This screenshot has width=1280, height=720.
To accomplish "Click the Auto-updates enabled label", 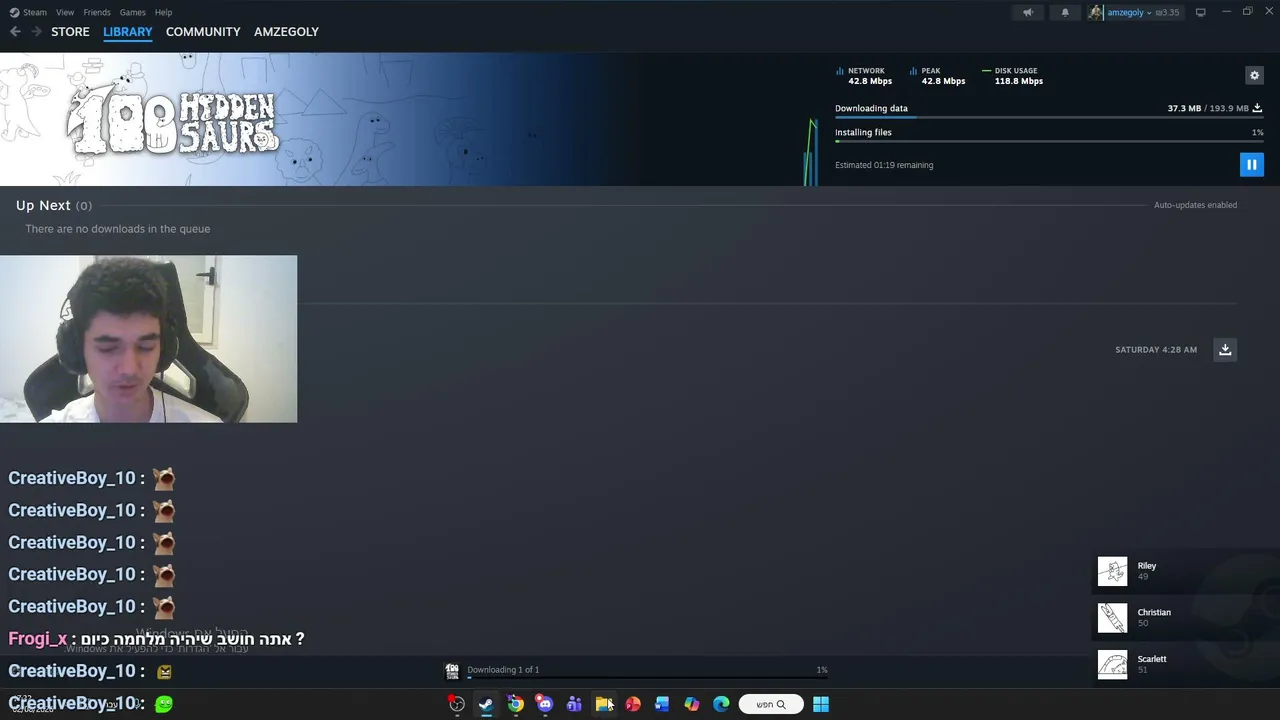I will (1195, 205).
